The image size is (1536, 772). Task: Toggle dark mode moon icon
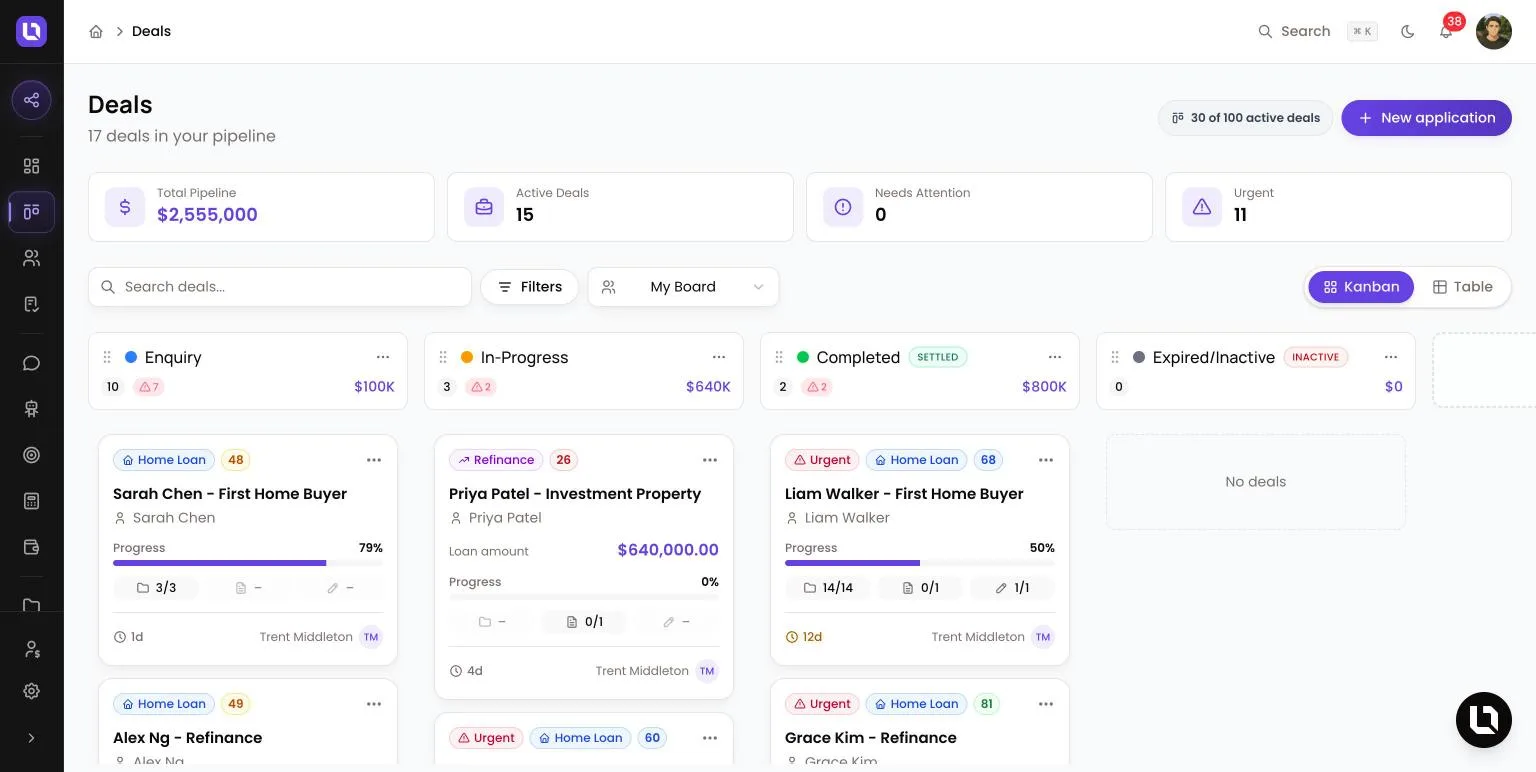tap(1408, 31)
